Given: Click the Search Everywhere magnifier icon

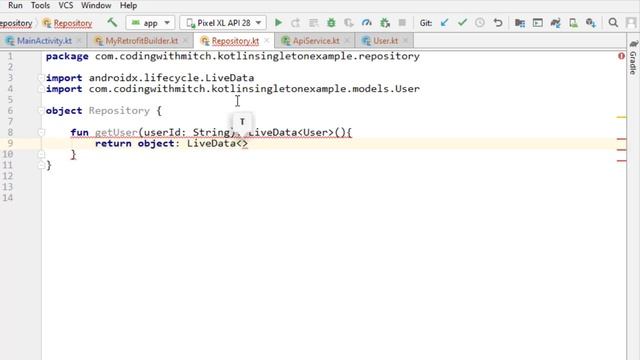Looking at the screenshot, I should coord(613,23).
